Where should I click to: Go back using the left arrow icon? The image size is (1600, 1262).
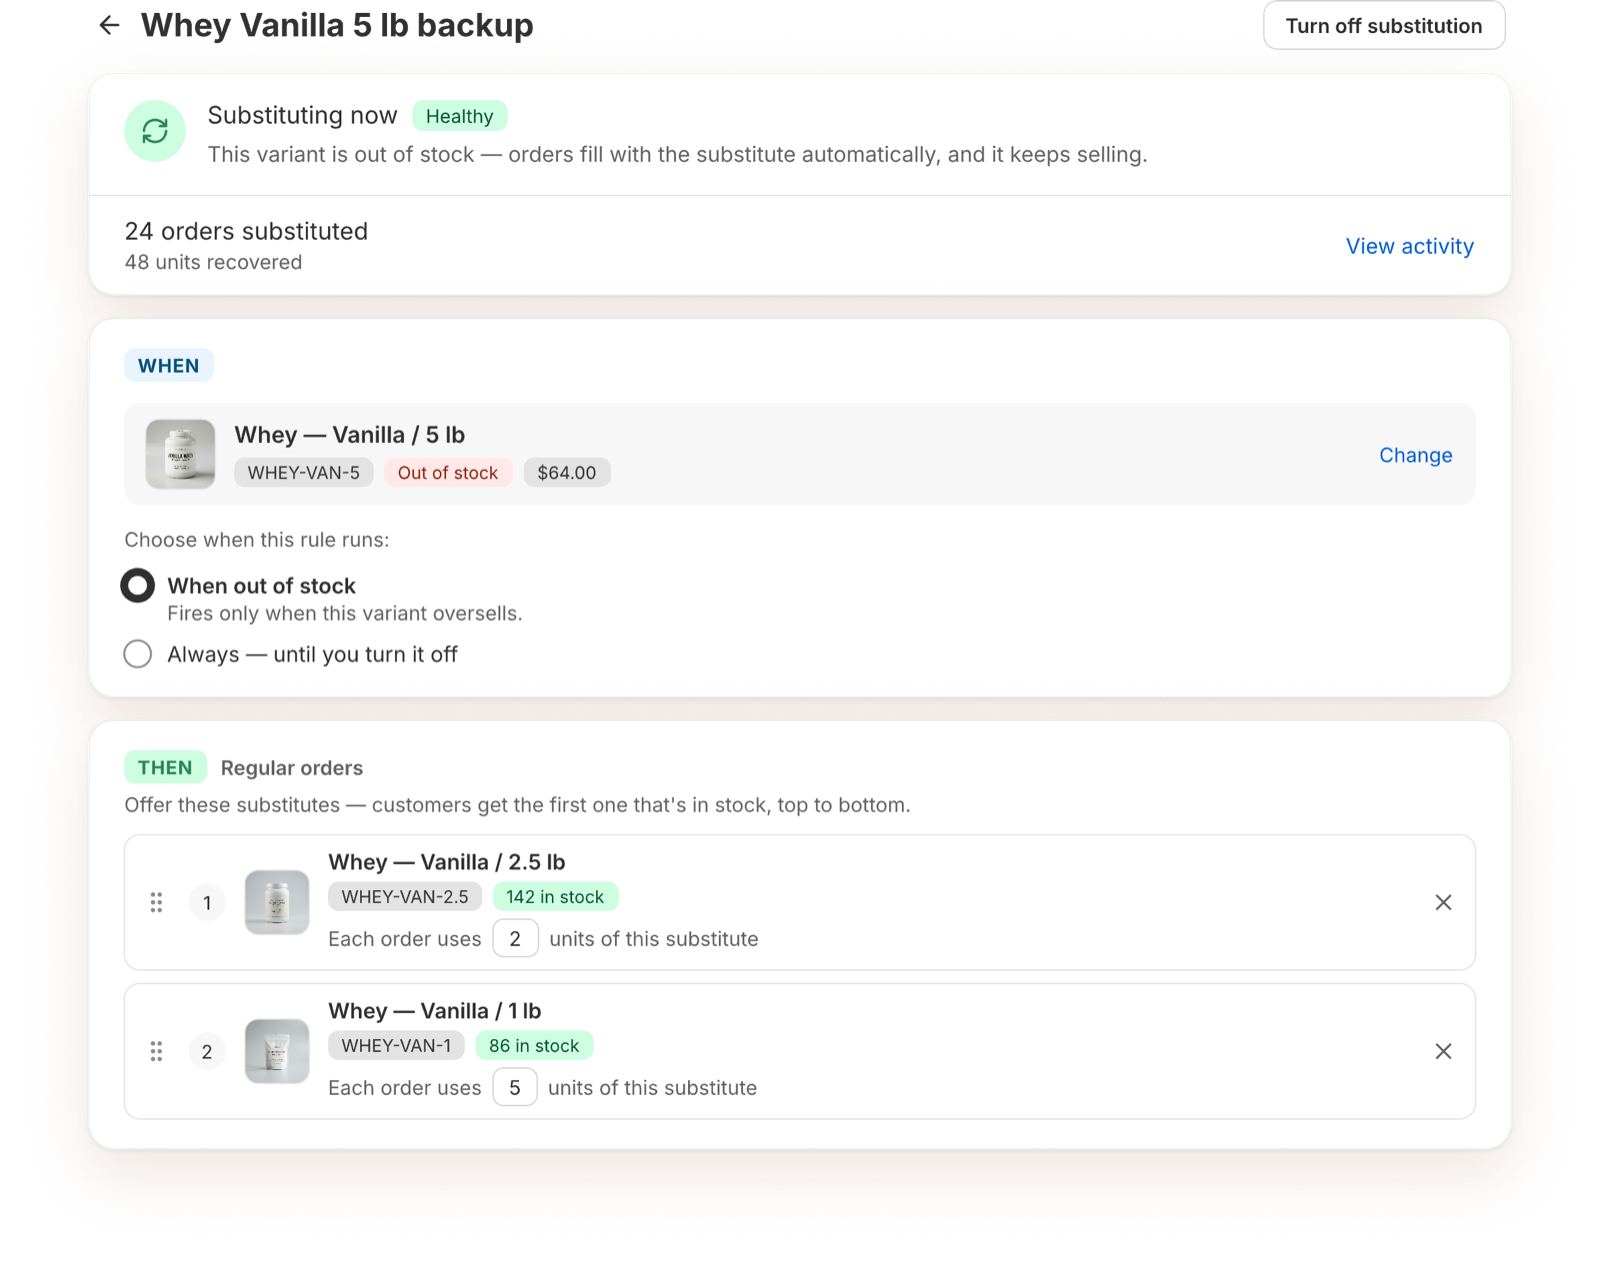[x=109, y=25]
